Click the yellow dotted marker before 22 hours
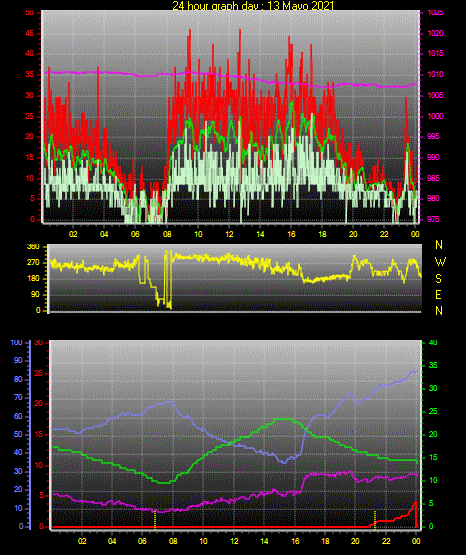The height and width of the screenshot is (555, 466). pos(375,520)
